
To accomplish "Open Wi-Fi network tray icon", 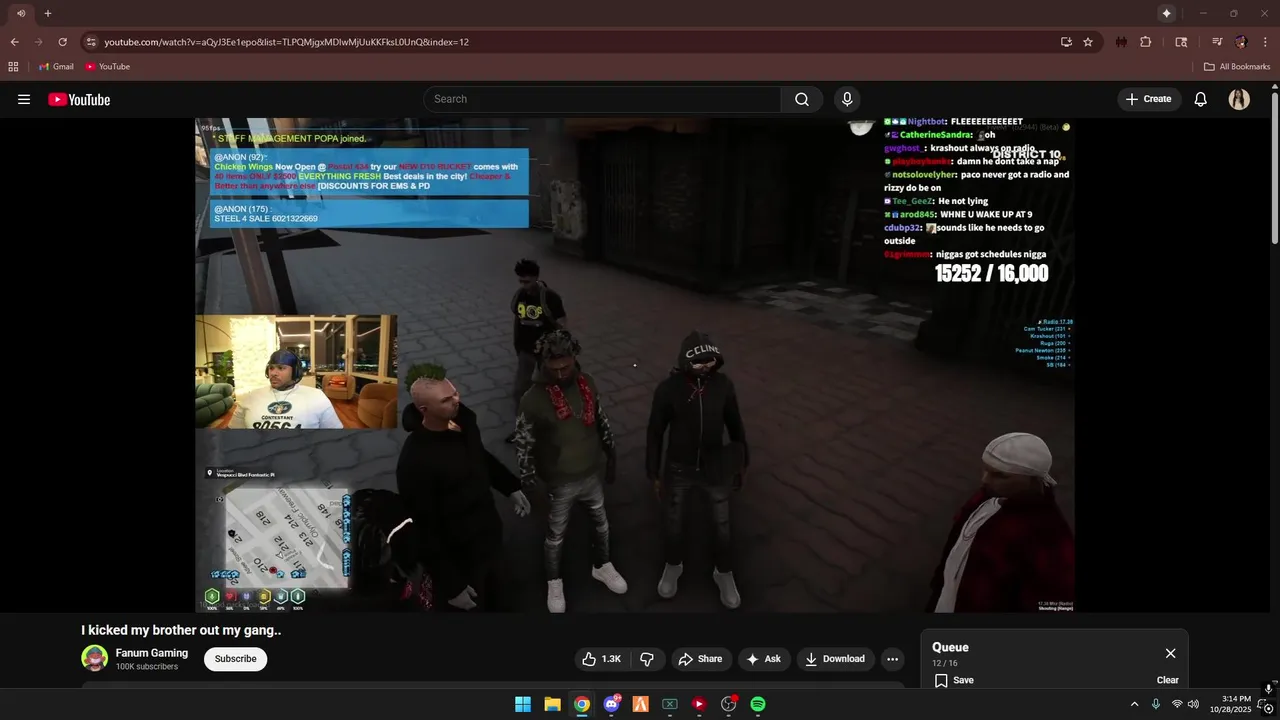I will click(x=1177, y=704).
